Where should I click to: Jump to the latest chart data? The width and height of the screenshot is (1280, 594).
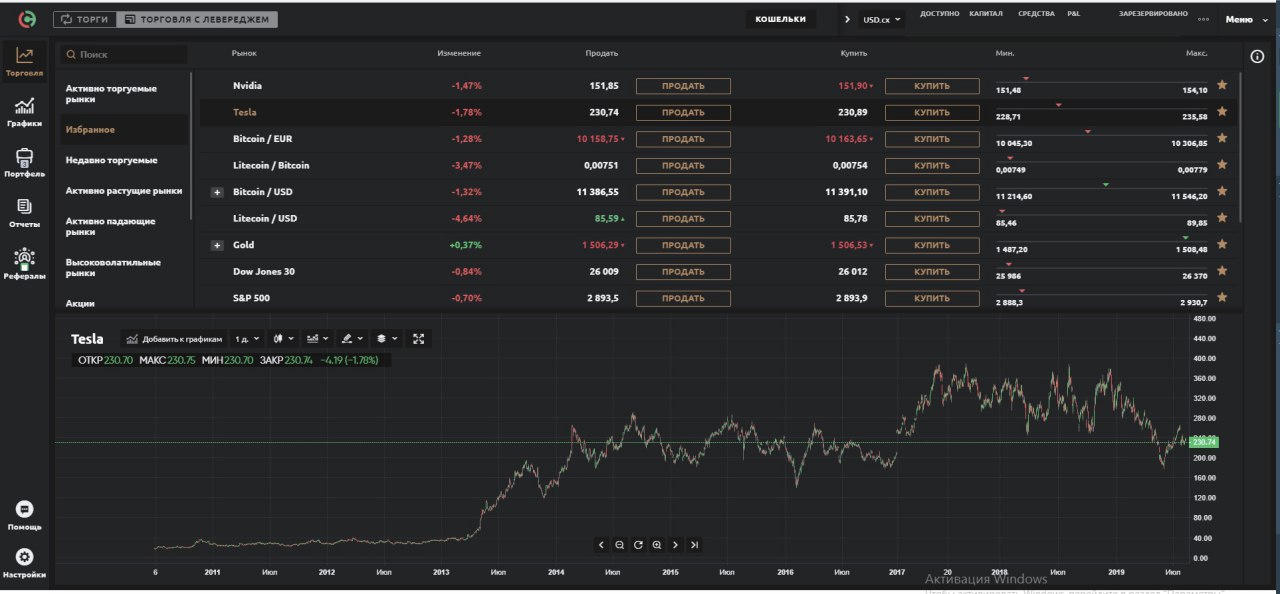pos(694,545)
